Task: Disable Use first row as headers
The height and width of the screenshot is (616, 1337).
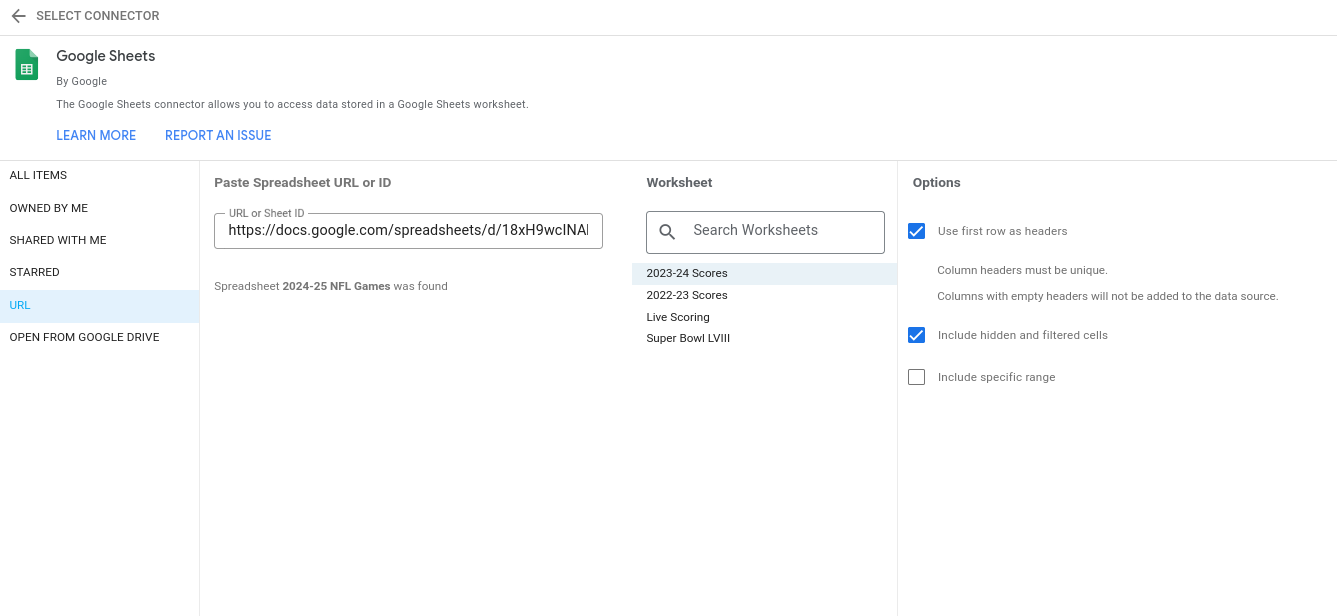Action: pos(916,231)
